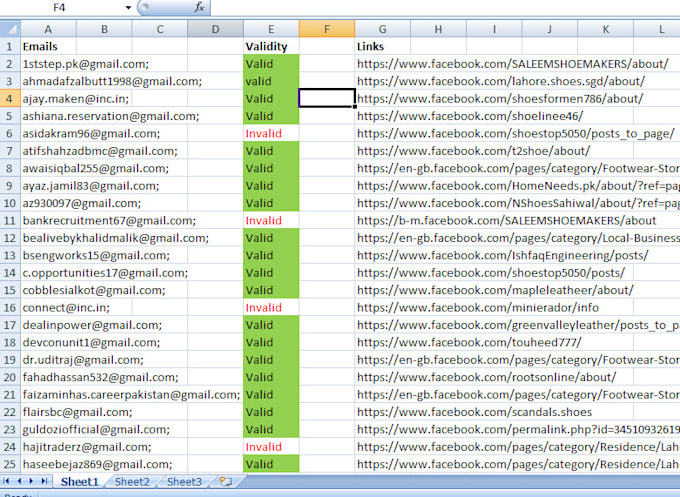Select cell az930097@gmail.com
This screenshot has height=497, width=680.
(82, 203)
